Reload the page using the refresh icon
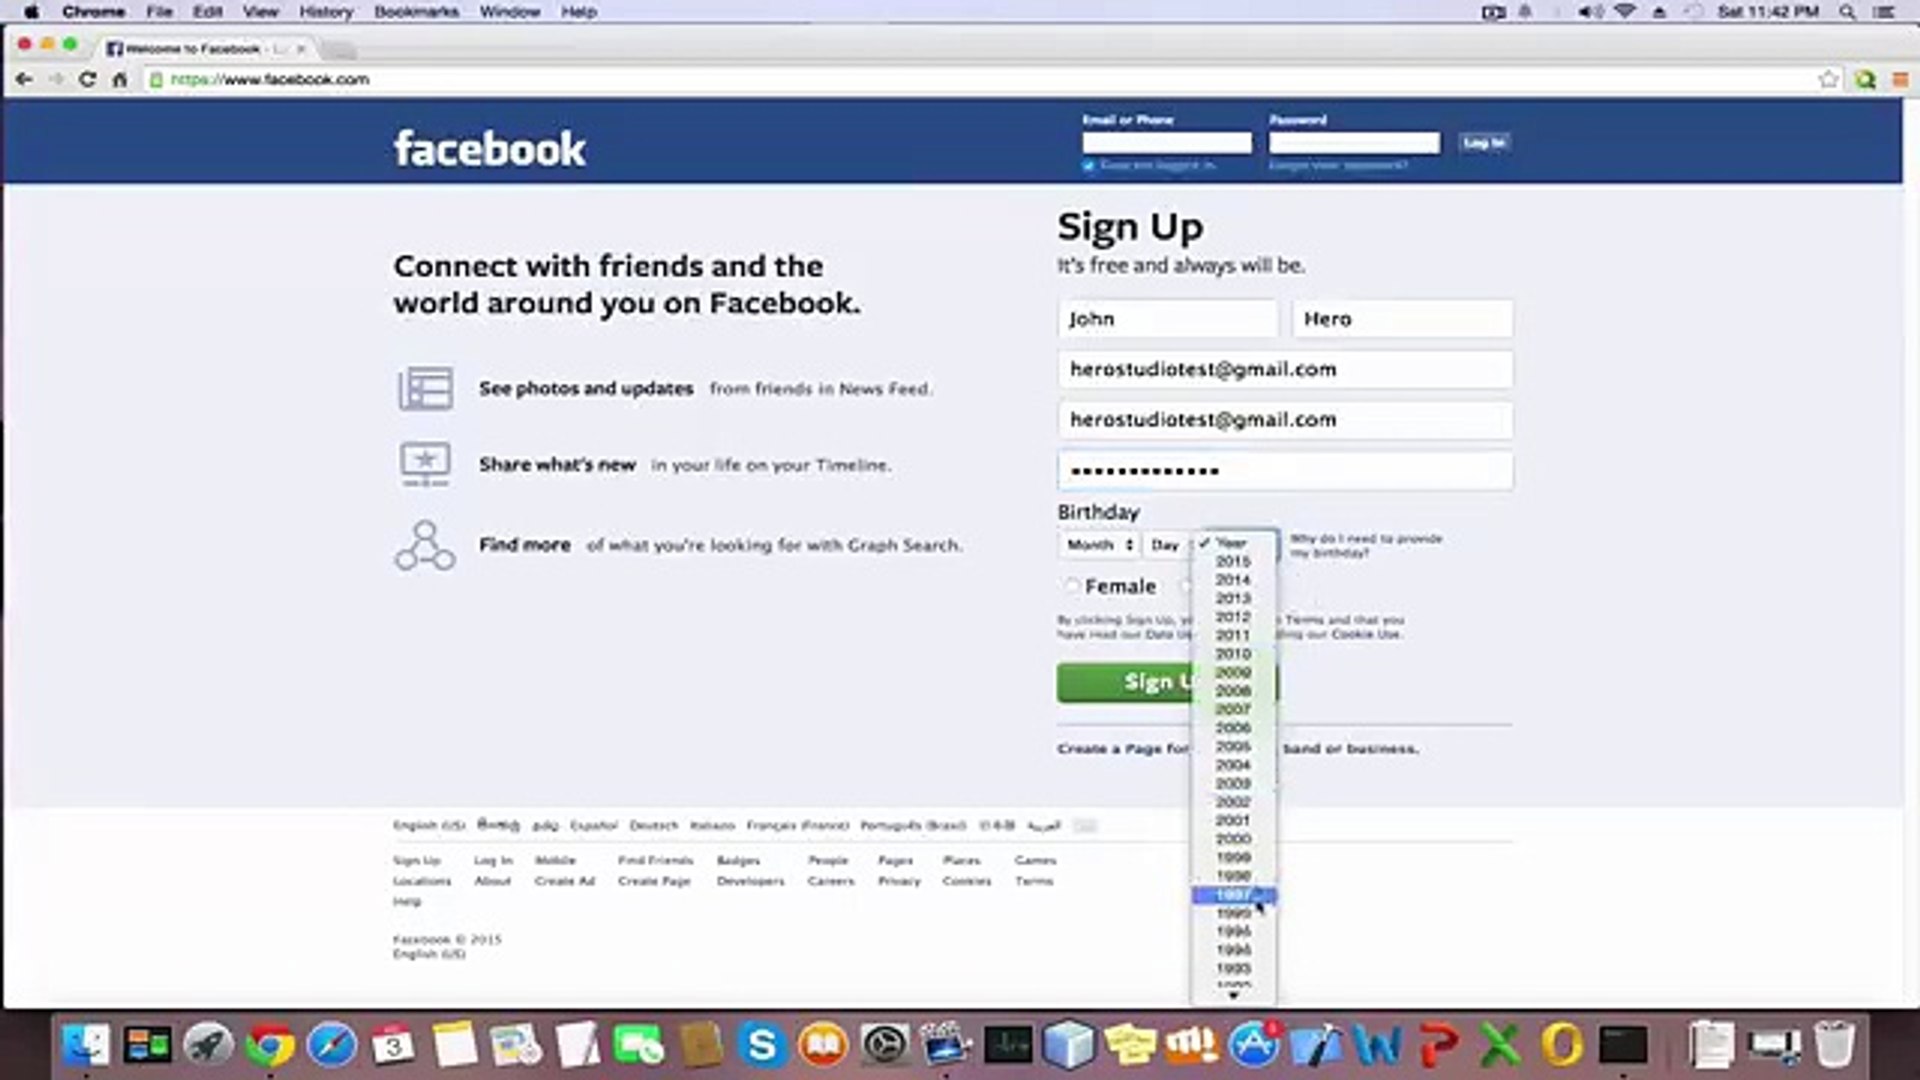The image size is (1920, 1080). click(x=87, y=79)
